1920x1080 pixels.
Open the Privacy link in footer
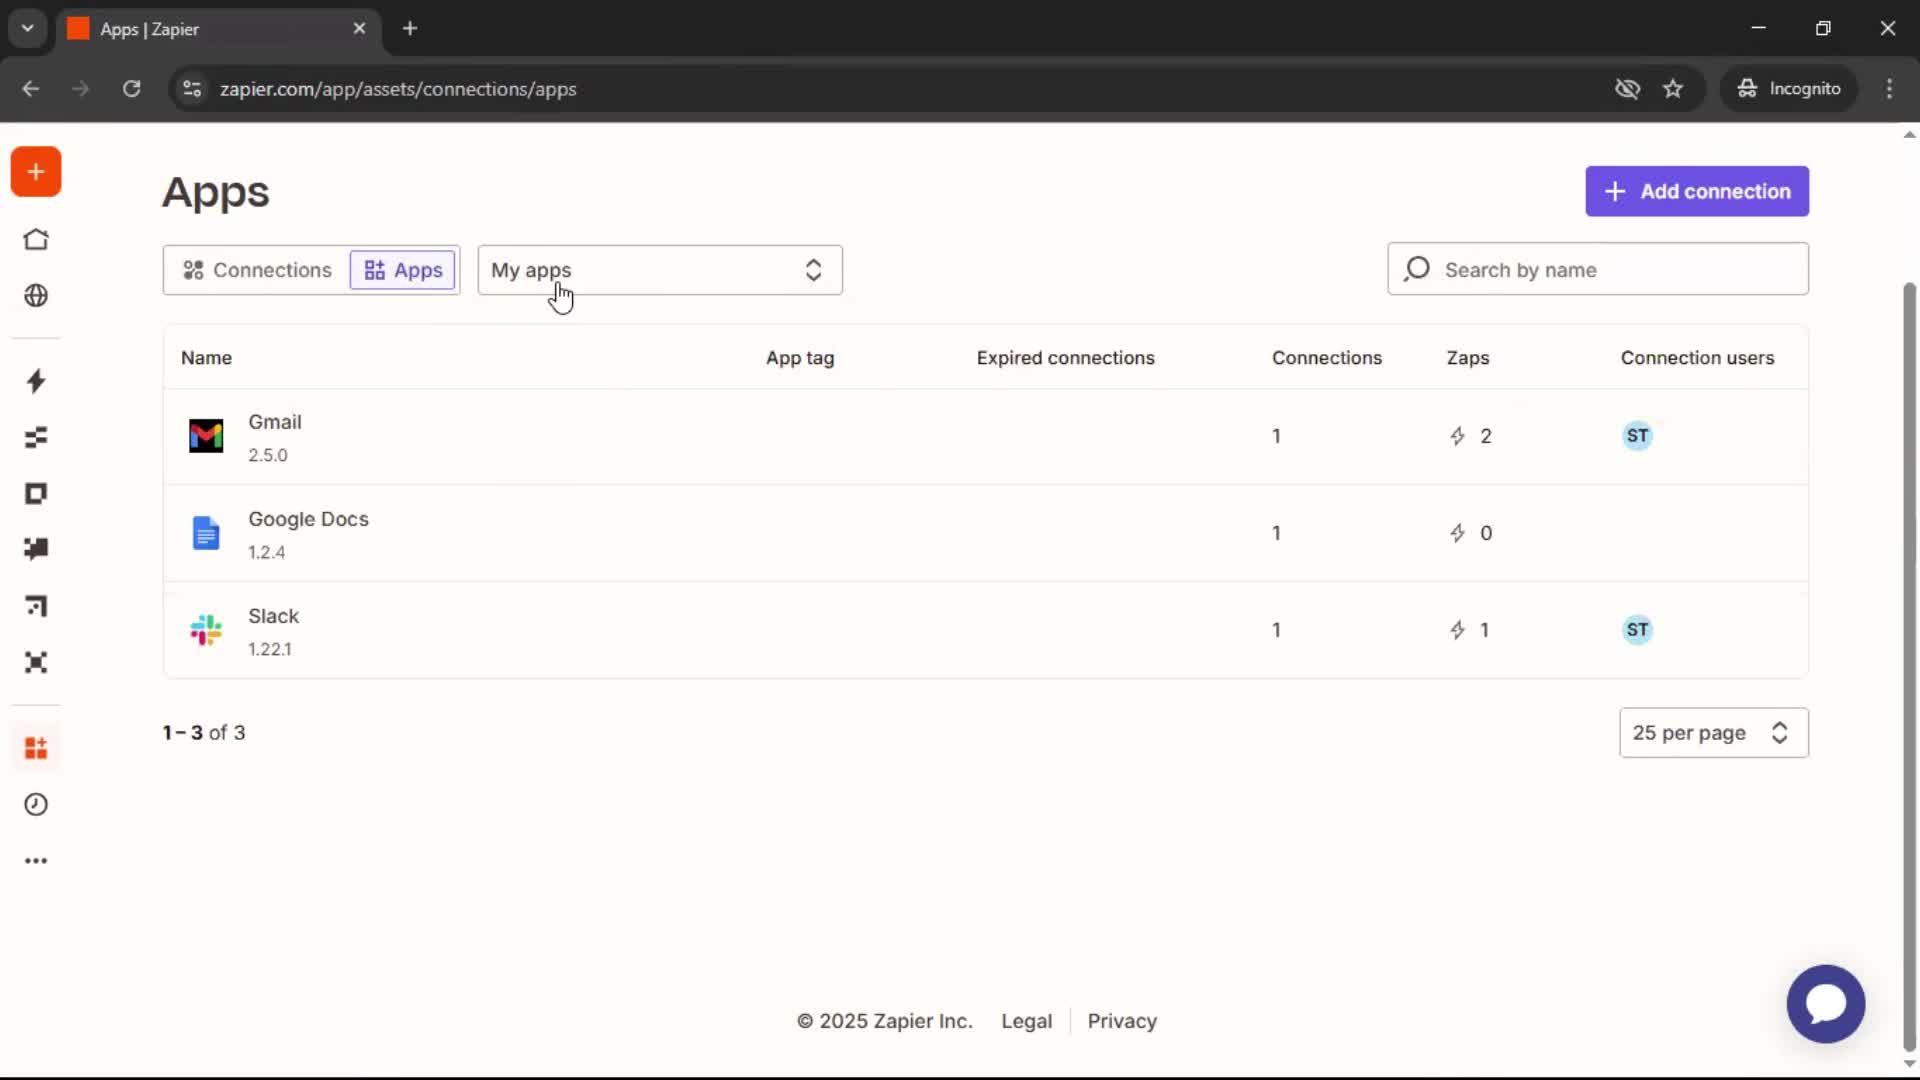(1122, 1021)
